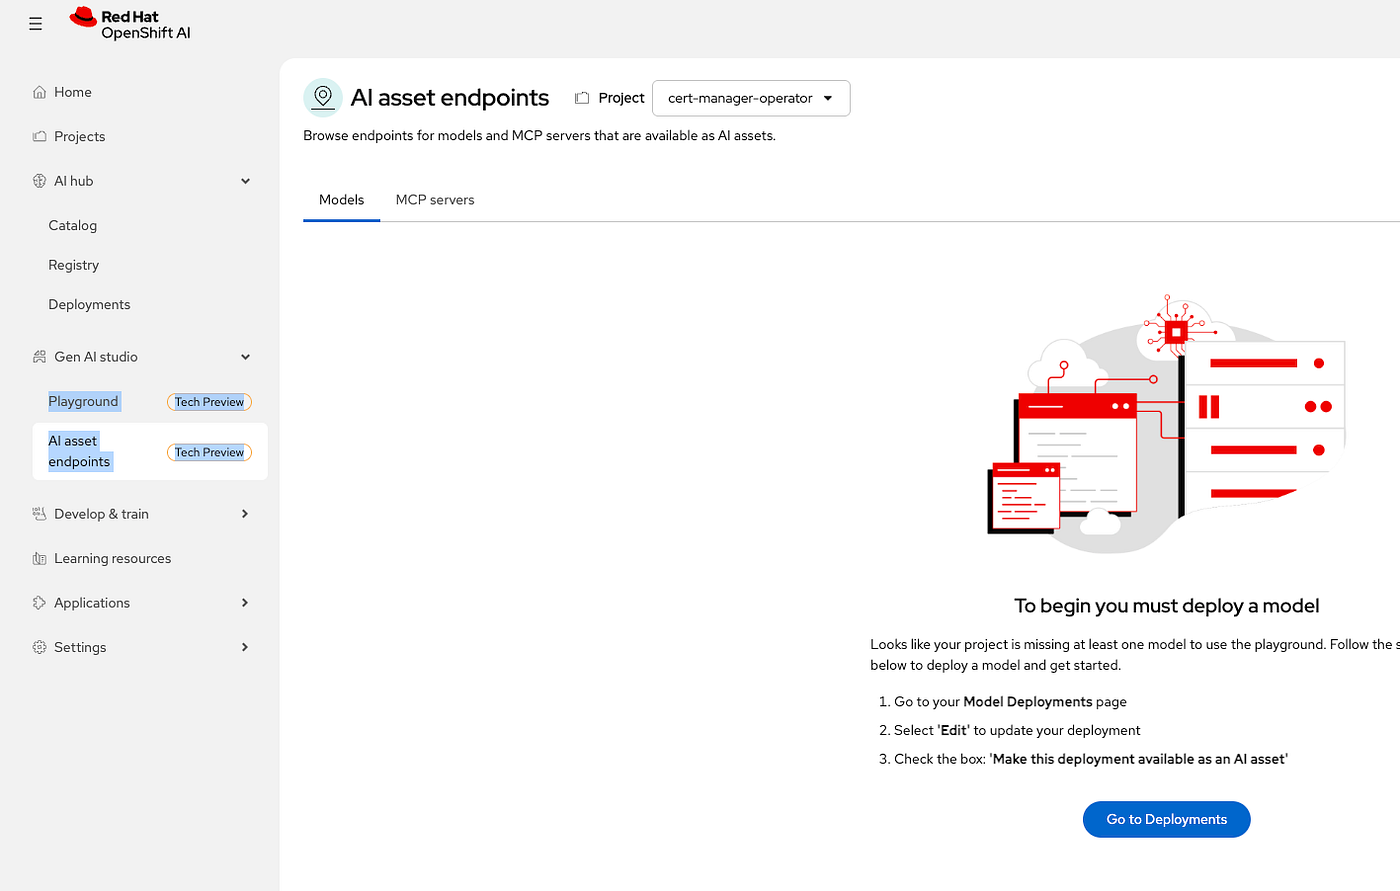Screen dimensions: 1400x891
Task: Collapse the Gen AI studio chevron
Action: pyautogui.click(x=246, y=357)
